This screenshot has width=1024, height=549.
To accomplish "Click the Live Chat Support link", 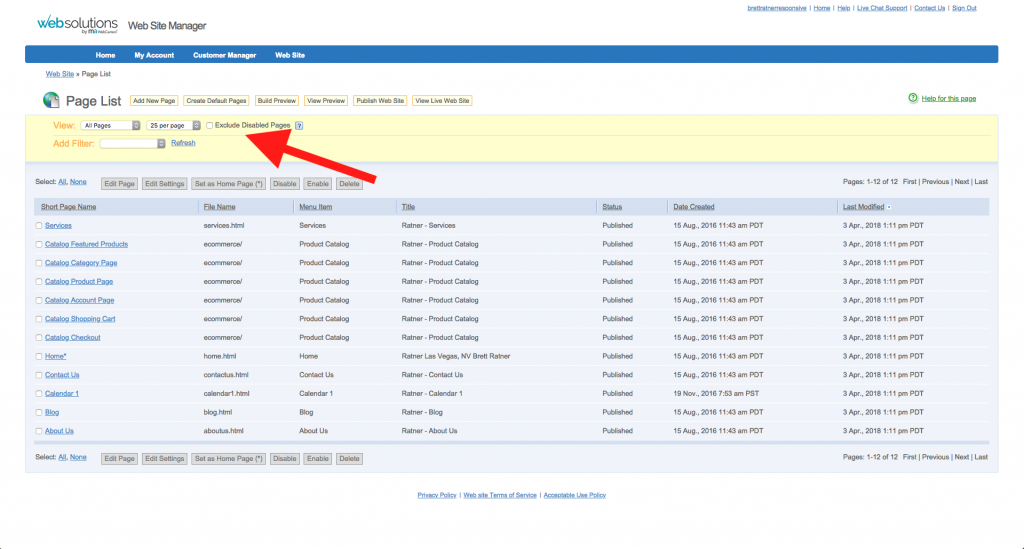I will [x=882, y=8].
